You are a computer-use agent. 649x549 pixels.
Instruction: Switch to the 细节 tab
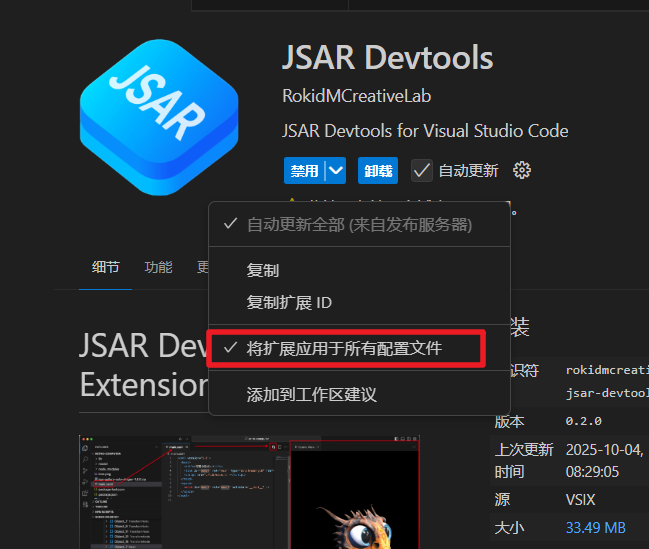106,267
